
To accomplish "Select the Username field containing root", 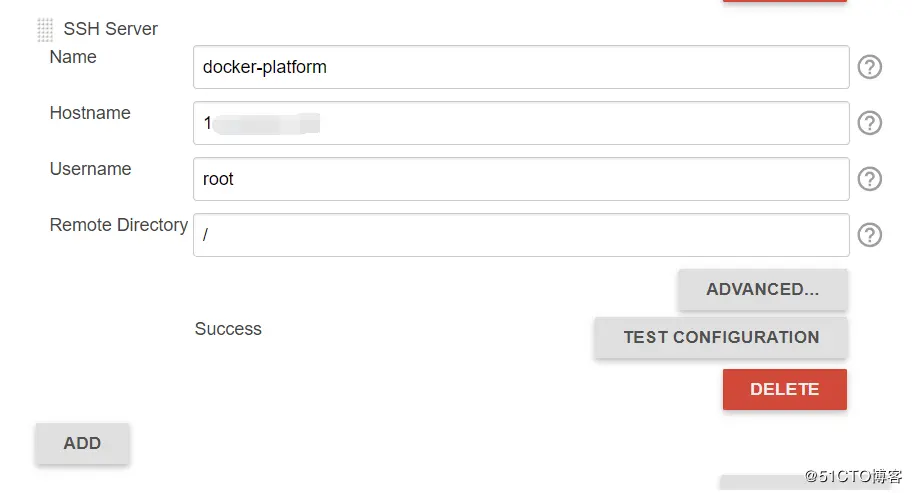I will coord(520,179).
